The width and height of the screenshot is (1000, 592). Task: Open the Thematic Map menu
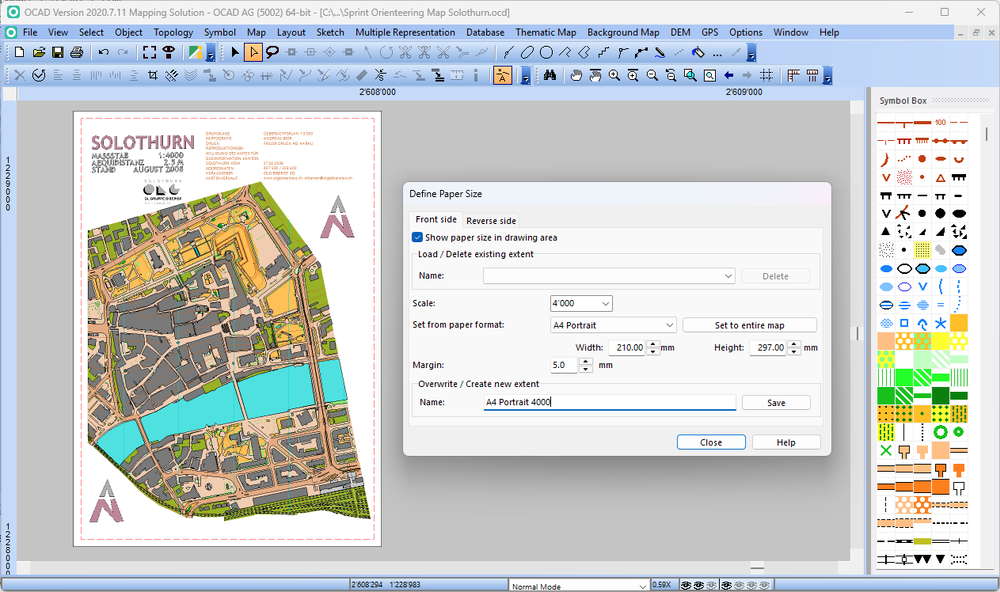pyautogui.click(x=545, y=32)
